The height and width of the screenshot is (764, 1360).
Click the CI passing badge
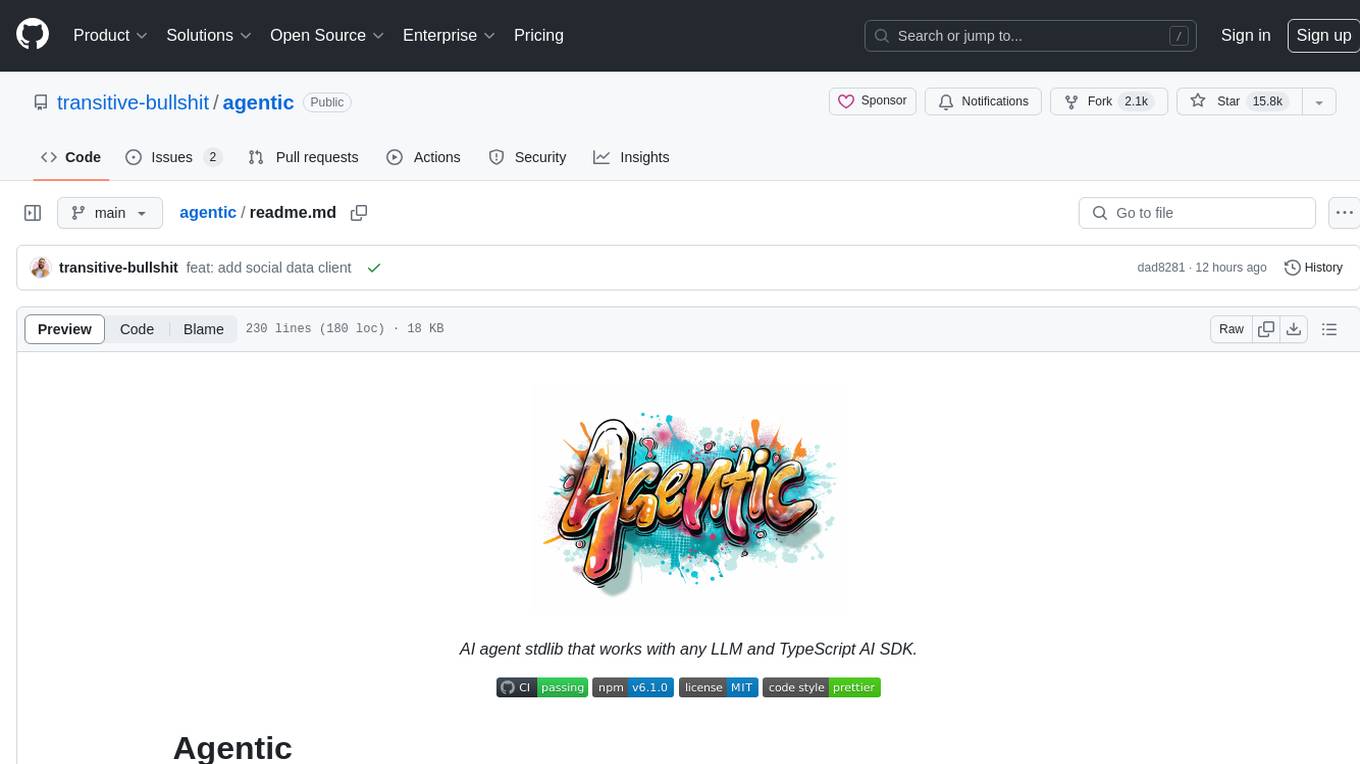(542, 687)
